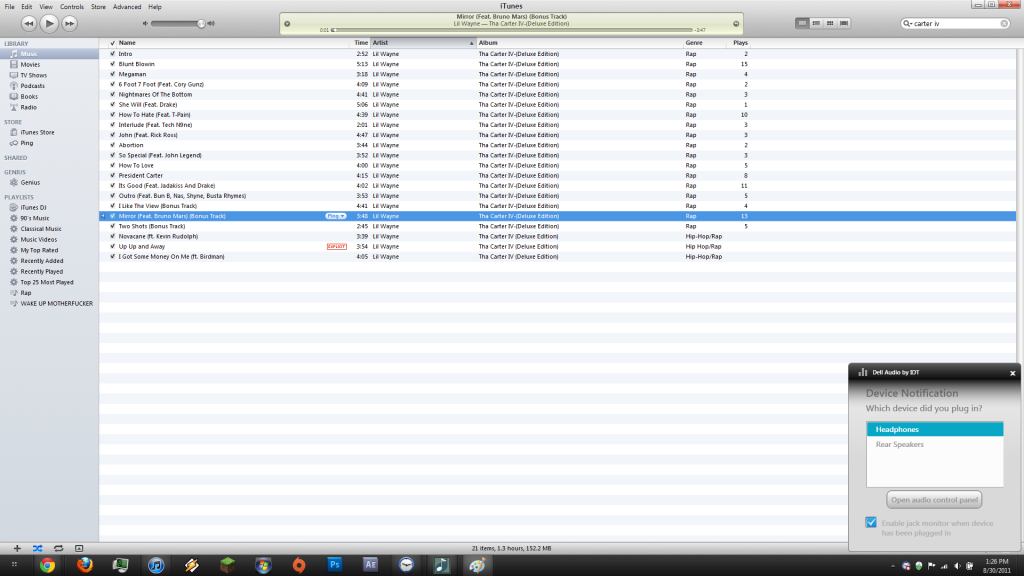Toggle repeat playback
Viewport: 1024px width, 576px height.
pos(58,549)
